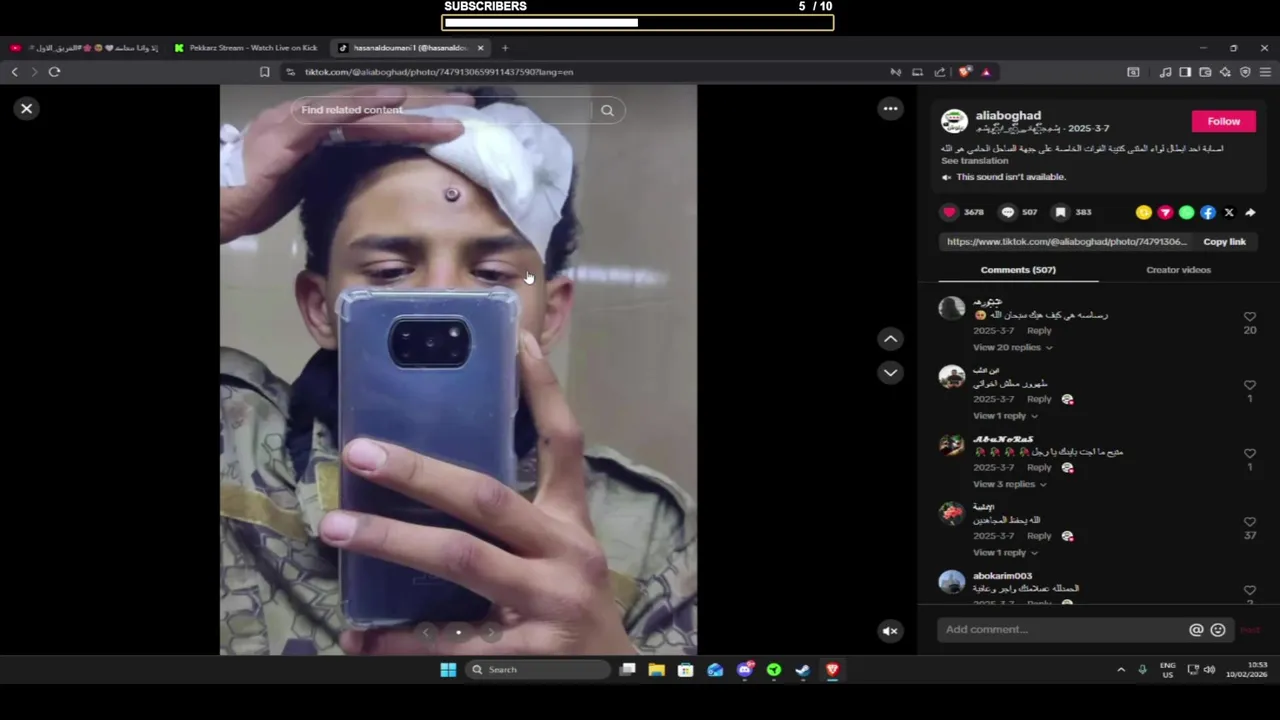Open Brave VPN shield icon
The image size is (1280, 720).
pos(1245,72)
